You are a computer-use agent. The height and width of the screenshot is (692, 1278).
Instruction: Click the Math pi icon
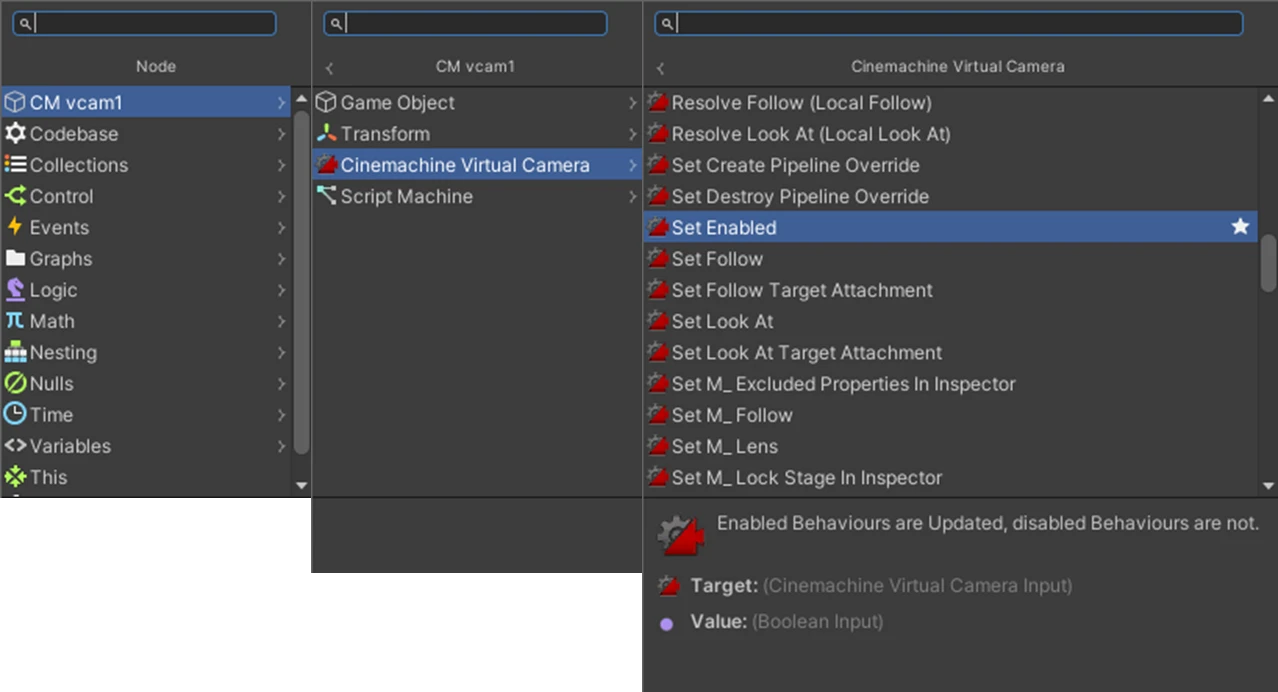pos(15,321)
